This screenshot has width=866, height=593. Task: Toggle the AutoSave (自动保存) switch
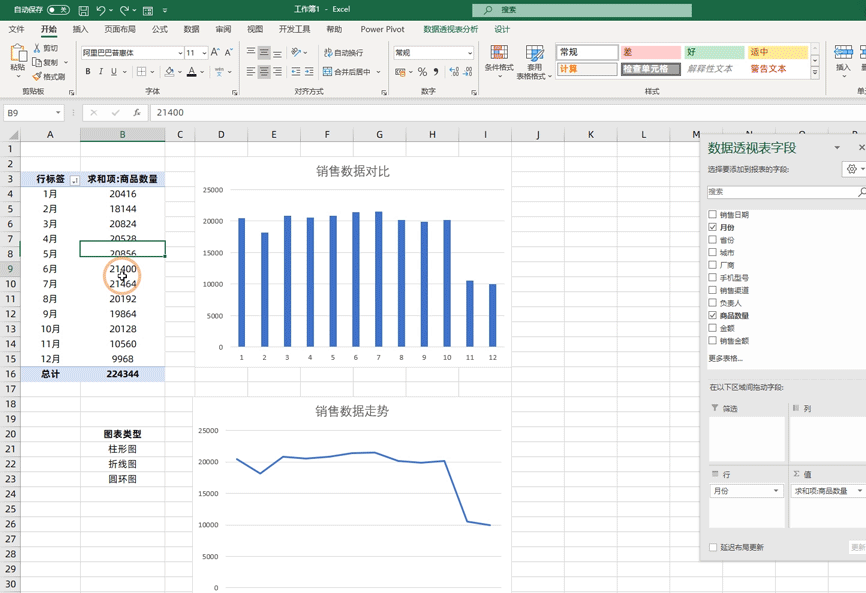point(58,10)
